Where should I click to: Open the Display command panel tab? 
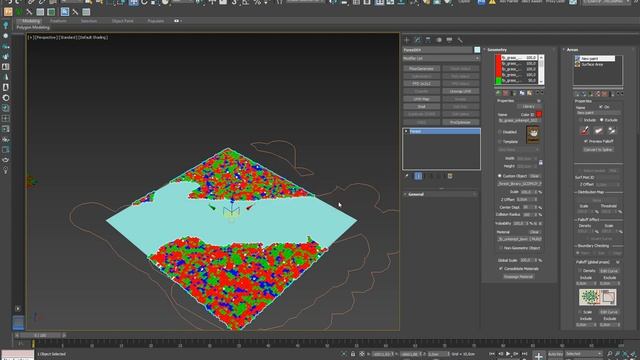click(449, 40)
